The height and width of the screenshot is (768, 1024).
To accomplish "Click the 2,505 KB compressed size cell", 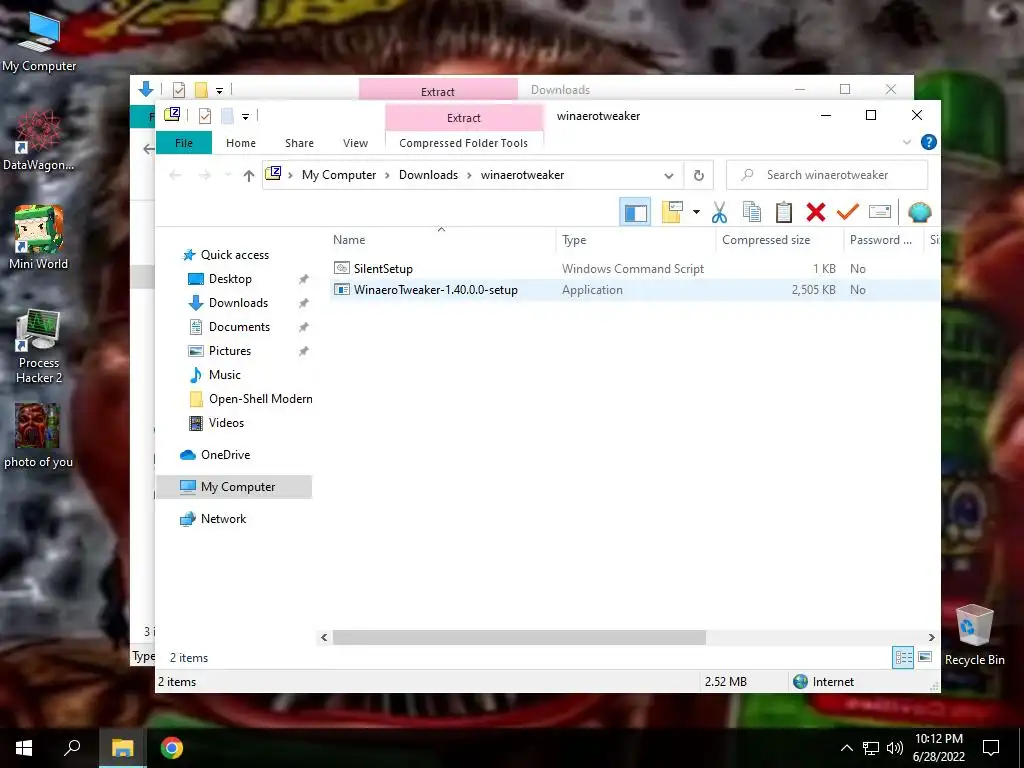I will (x=813, y=290).
